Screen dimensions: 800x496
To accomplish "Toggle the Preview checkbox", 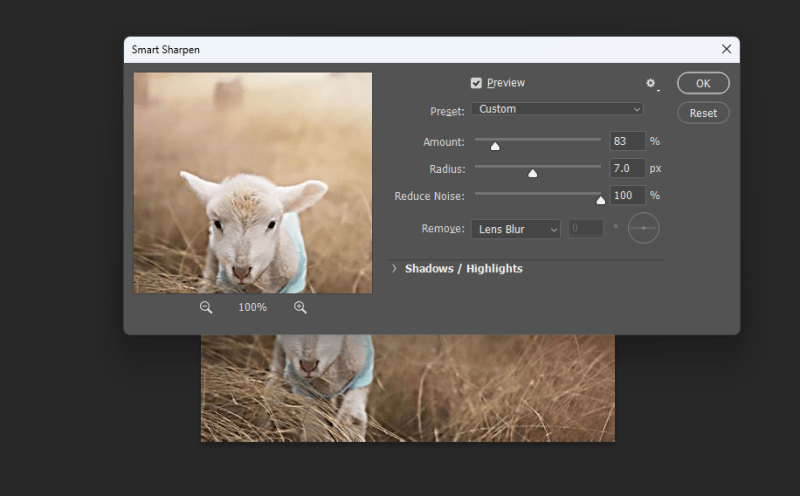I will [477, 83].
